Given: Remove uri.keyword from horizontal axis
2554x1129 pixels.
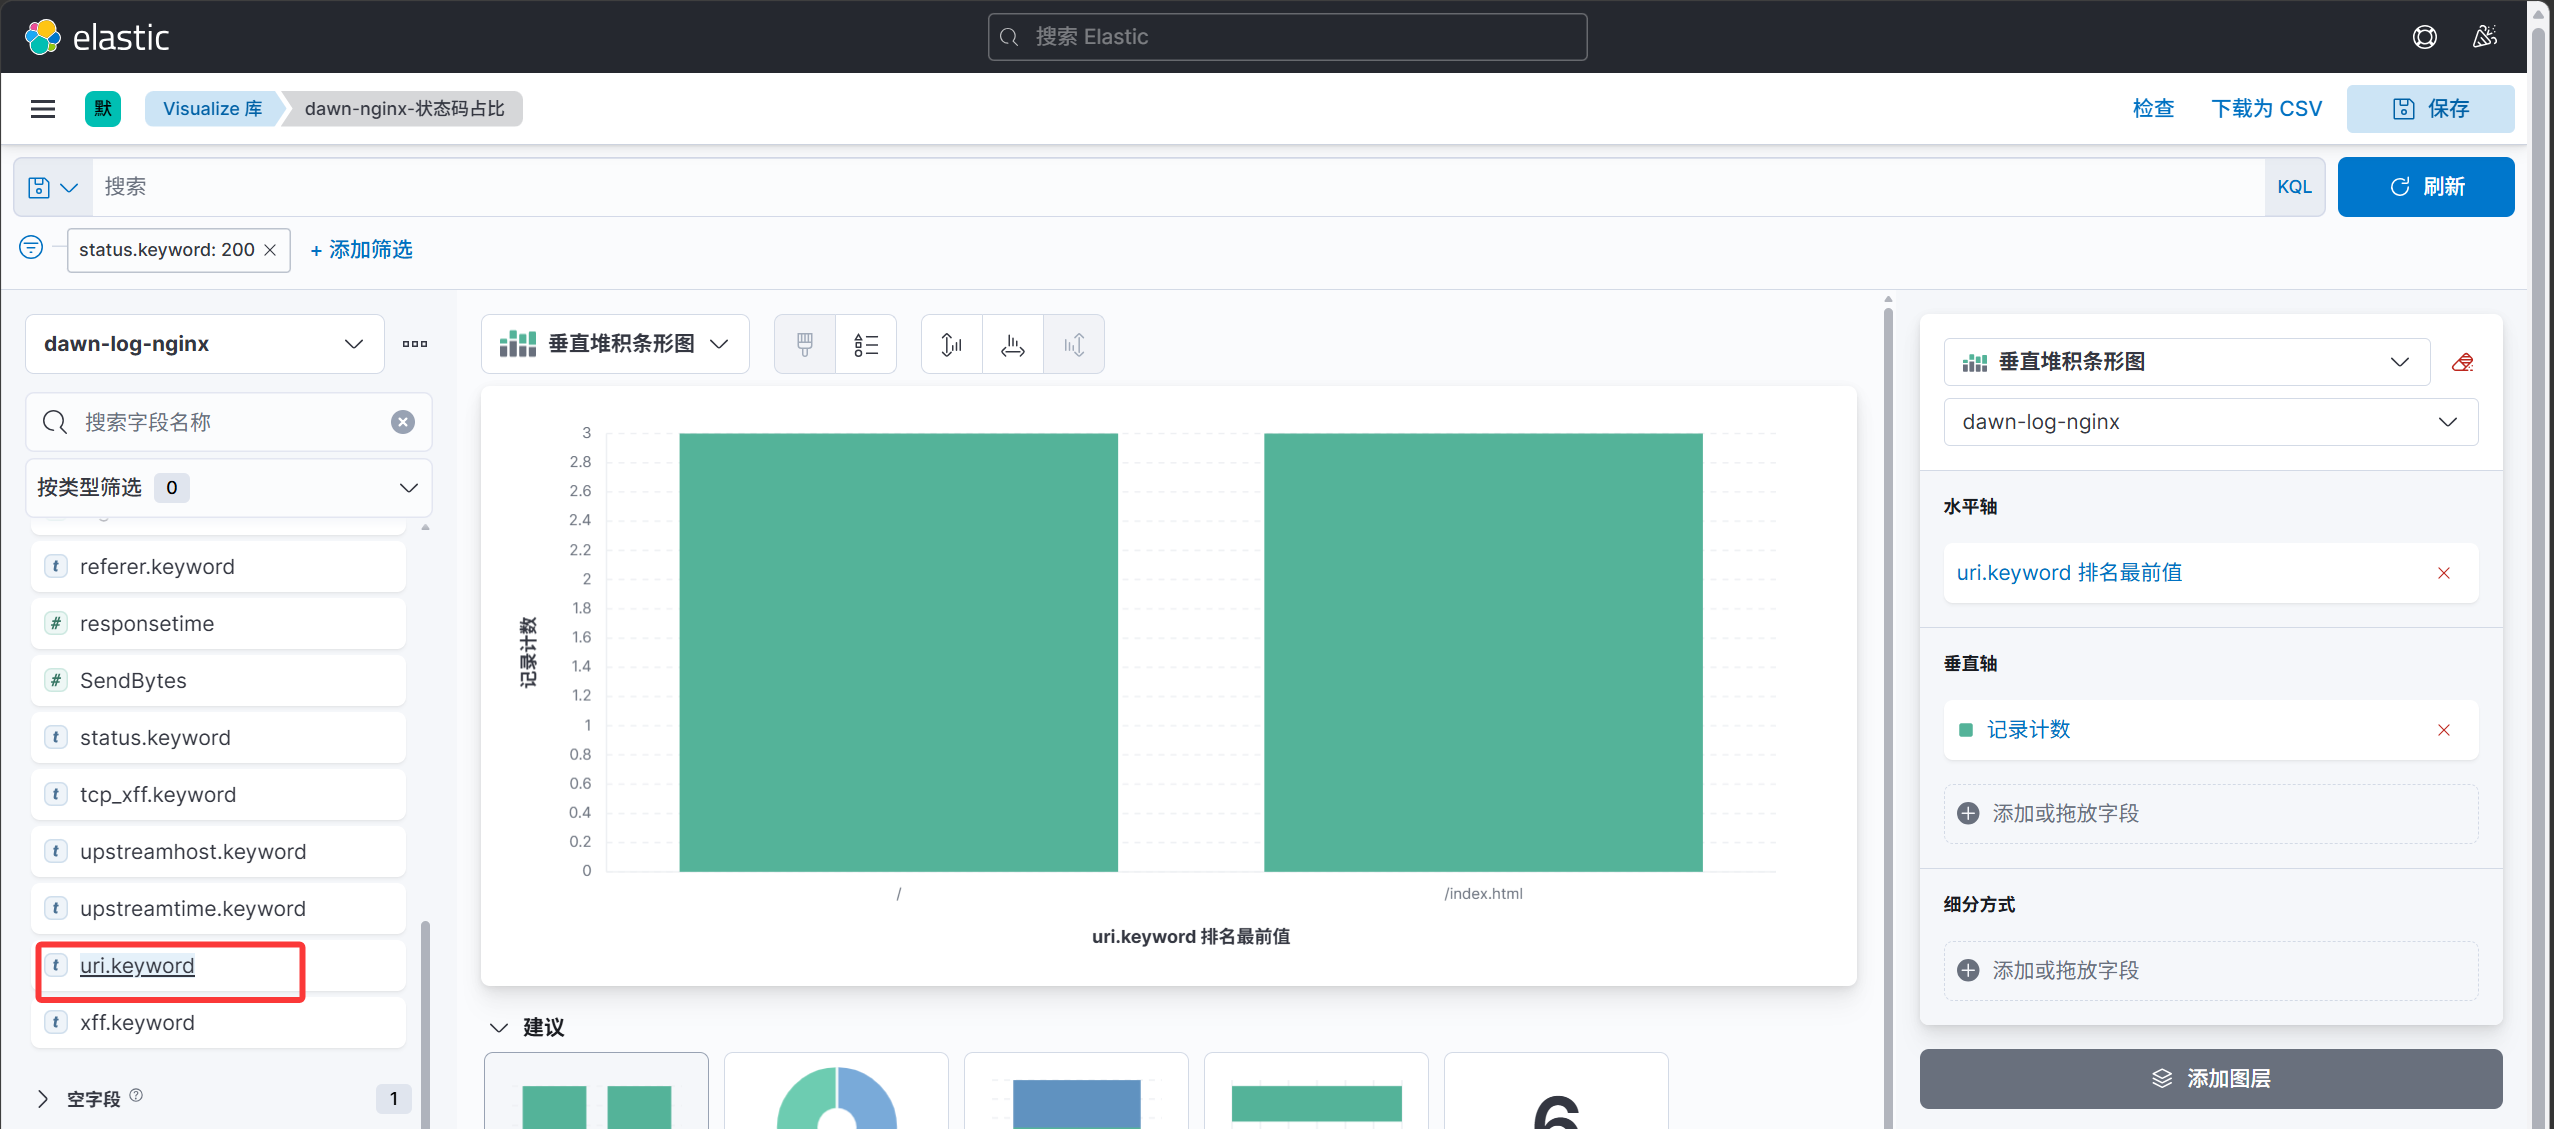Looking at the screenshot, I should click(2444, 573).
